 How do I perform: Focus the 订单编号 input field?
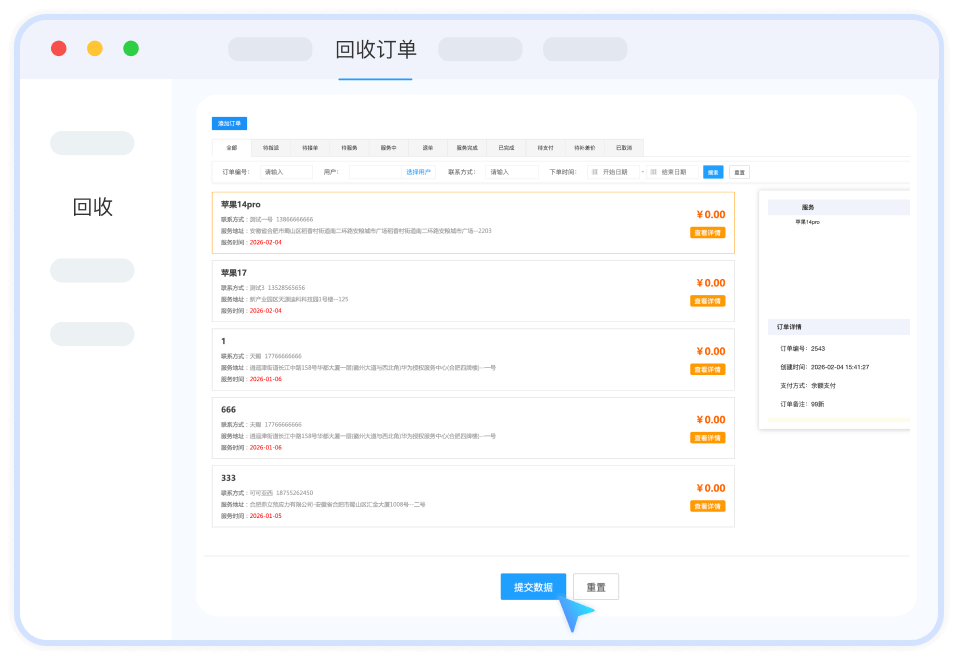point(286,172)
